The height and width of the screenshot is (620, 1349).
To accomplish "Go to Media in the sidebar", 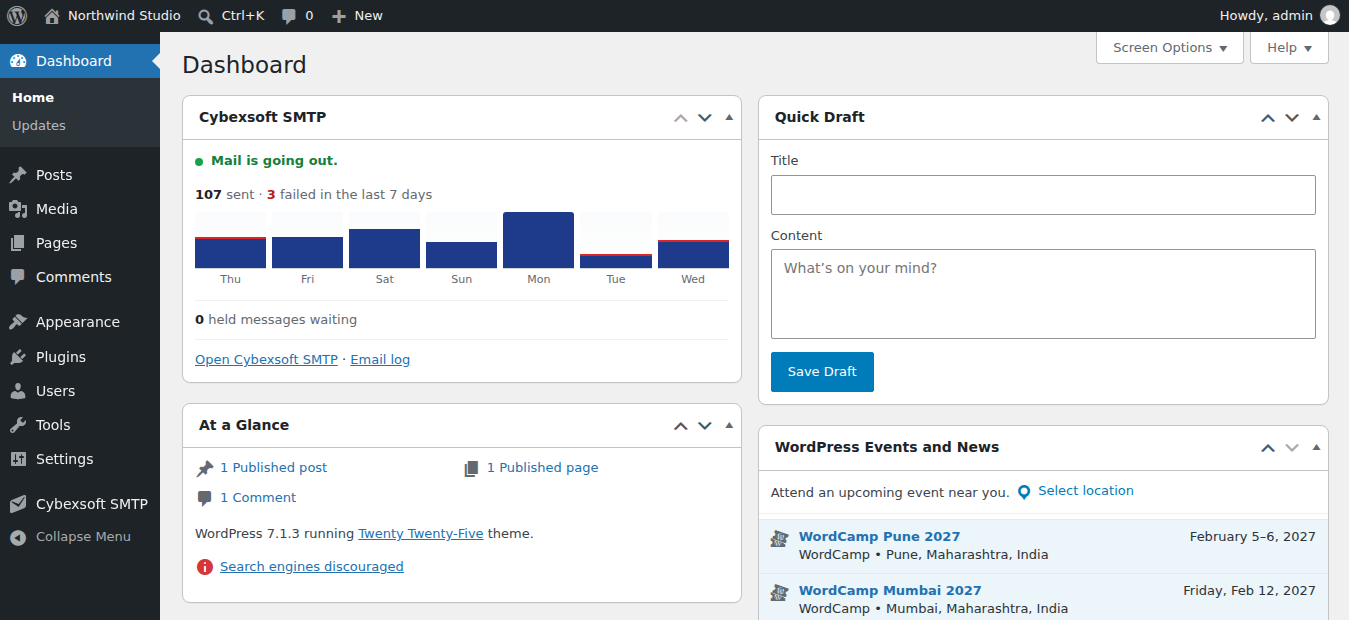I will click(x=57, y=209).
